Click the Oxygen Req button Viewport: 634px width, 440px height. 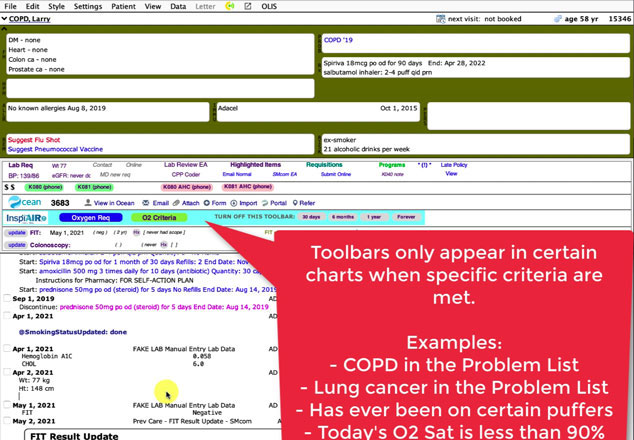coord(91,217)
